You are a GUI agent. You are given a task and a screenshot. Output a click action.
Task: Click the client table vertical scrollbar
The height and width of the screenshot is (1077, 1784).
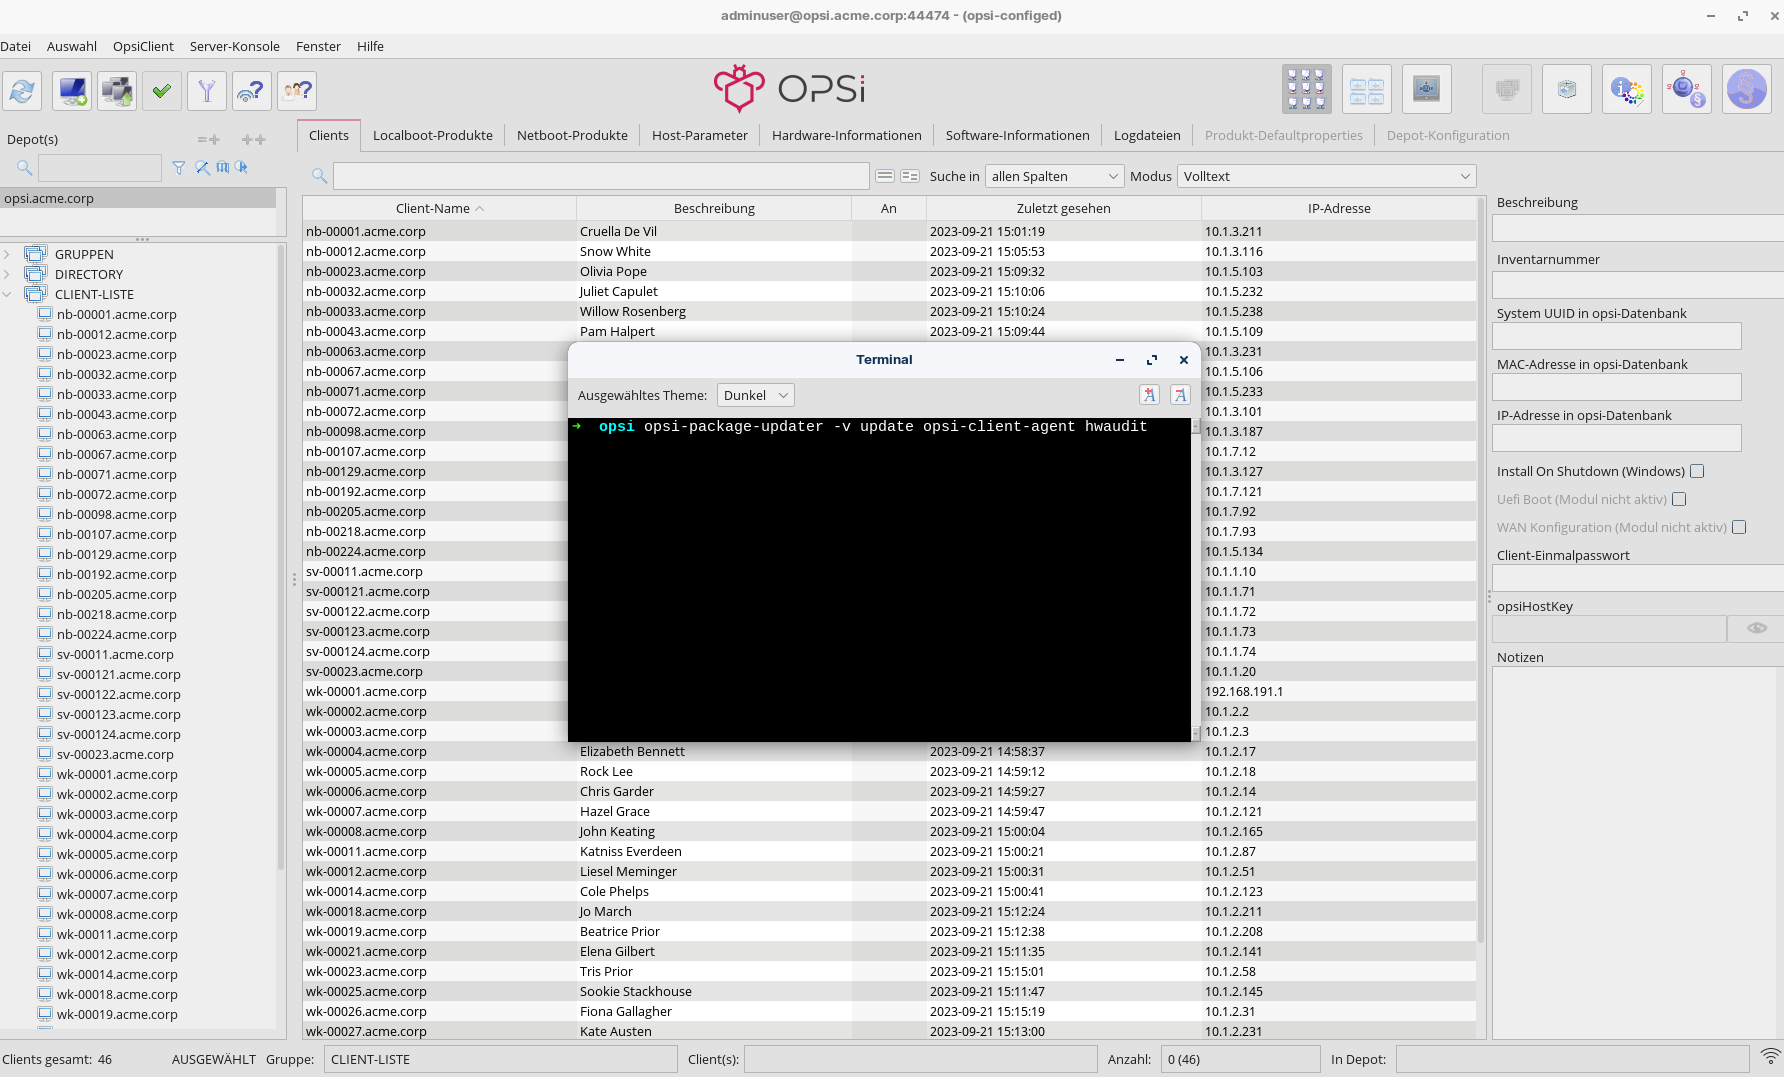click(1481, 570)
